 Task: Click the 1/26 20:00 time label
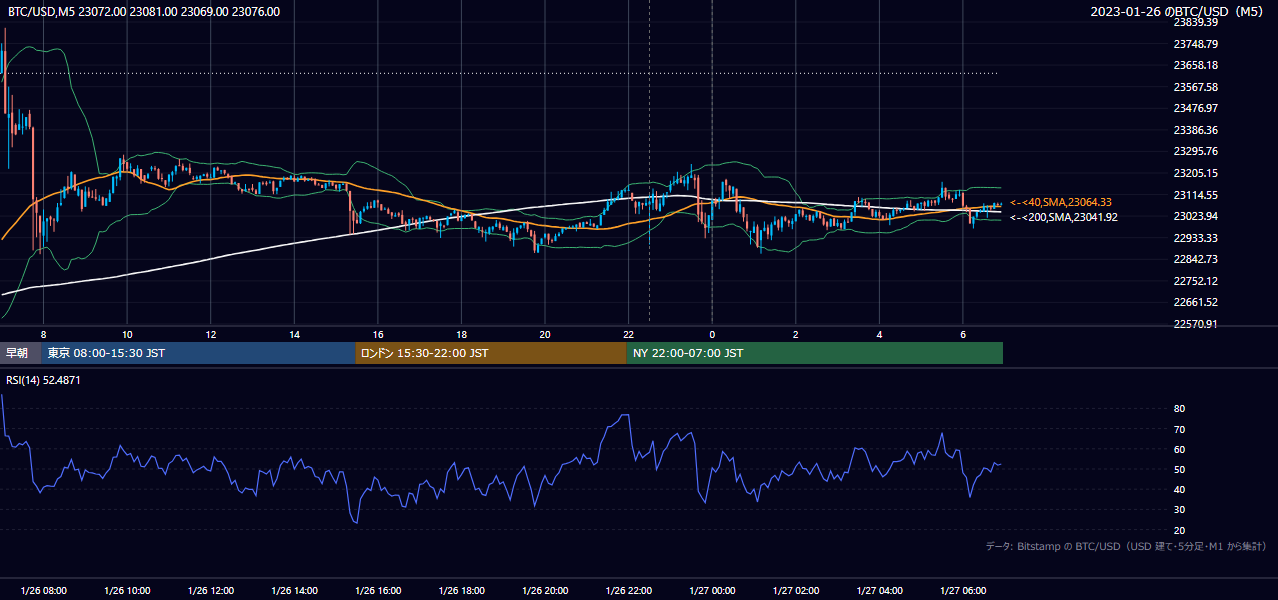pos(545,591)
